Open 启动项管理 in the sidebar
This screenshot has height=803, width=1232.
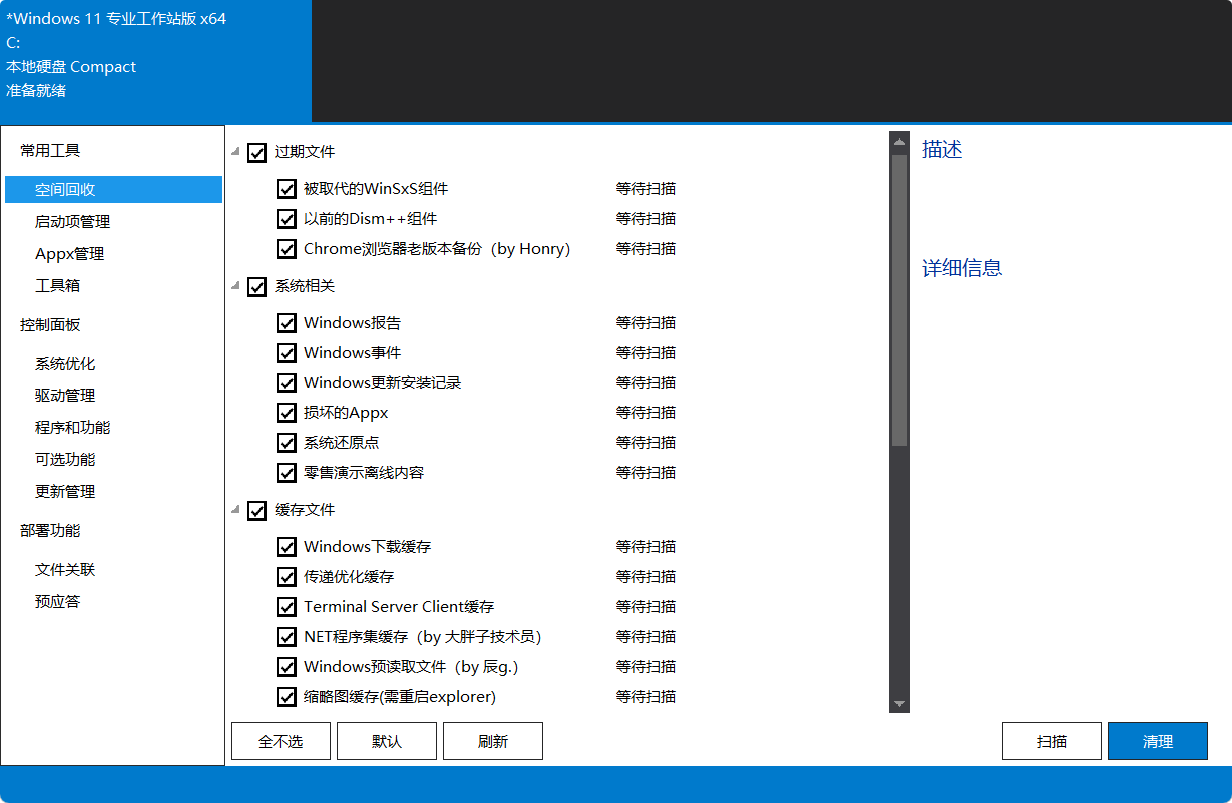coord(72,222)
